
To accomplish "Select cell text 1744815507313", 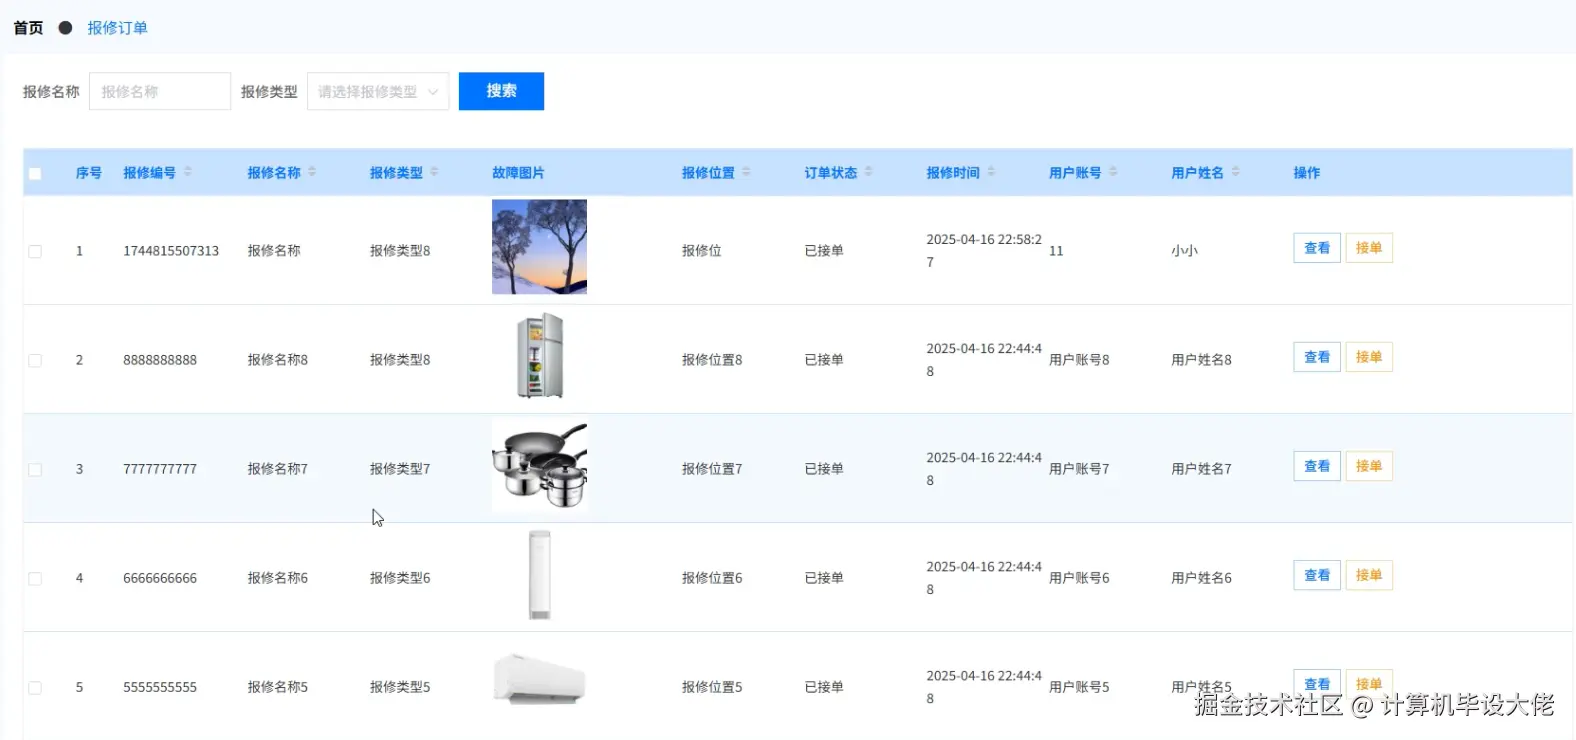I will click(171, 251).
